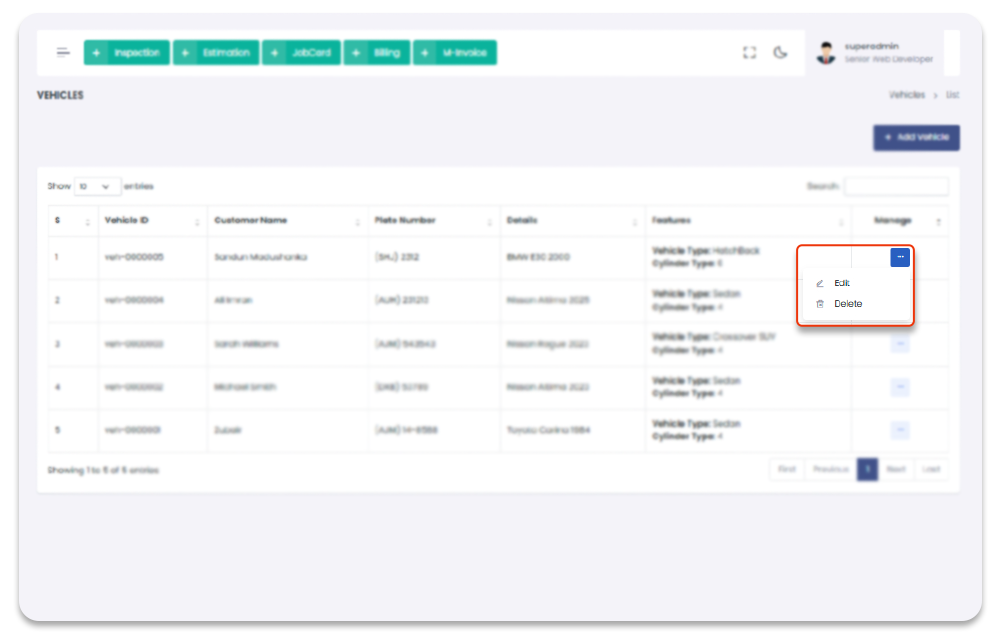
Task: Choose Delete from the row action menu
Action: [x=847, y=304]
